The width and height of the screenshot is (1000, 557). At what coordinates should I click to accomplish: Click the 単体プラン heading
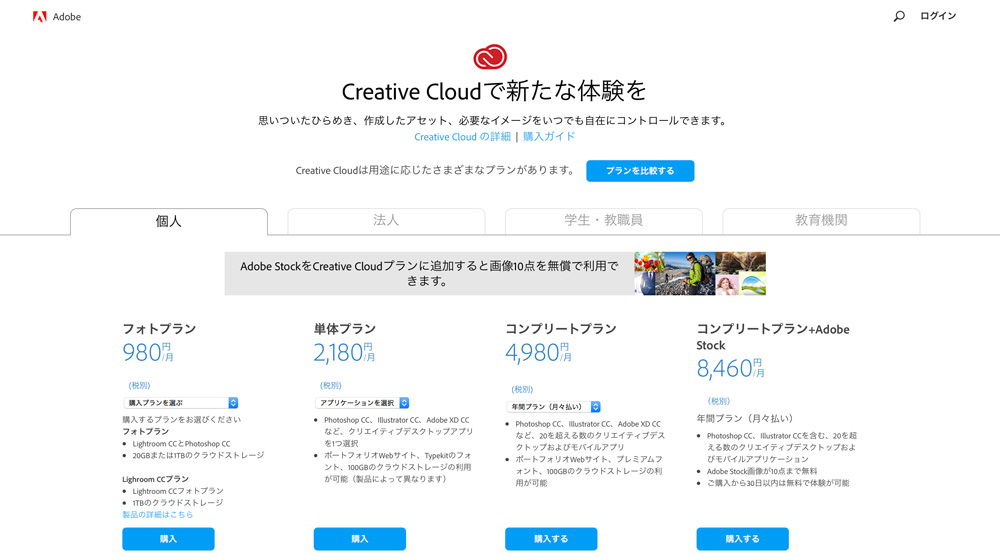tap(344, 329)
